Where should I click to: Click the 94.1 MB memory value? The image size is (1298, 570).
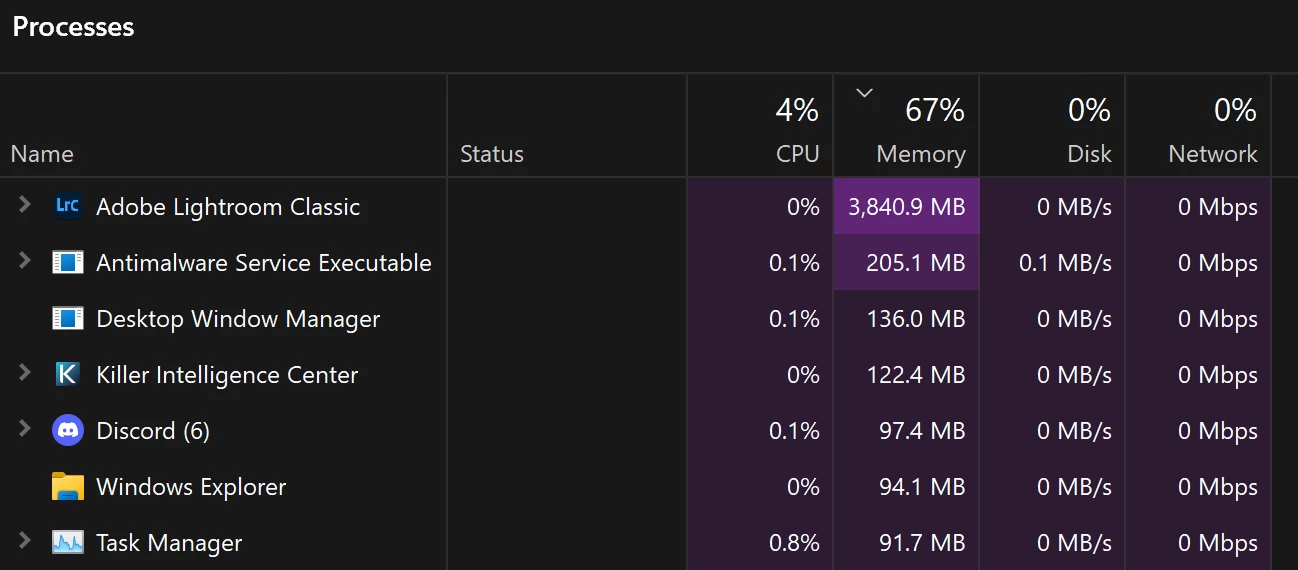coord(922,487)
